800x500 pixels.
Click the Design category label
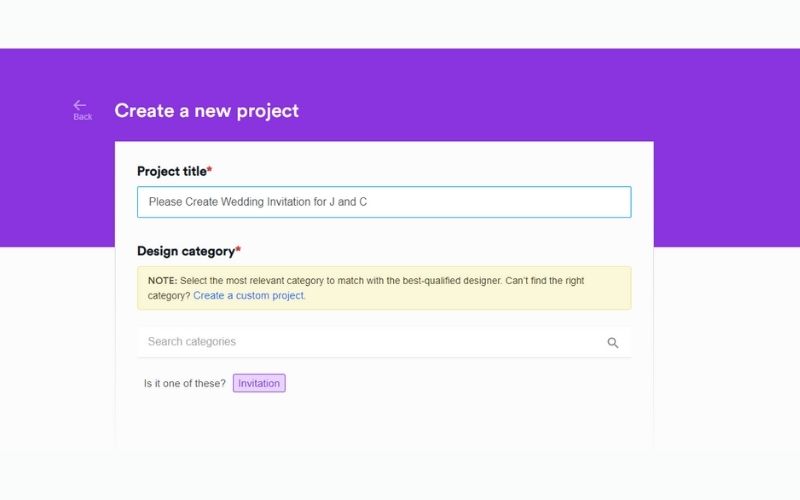[x=185, y=251]
